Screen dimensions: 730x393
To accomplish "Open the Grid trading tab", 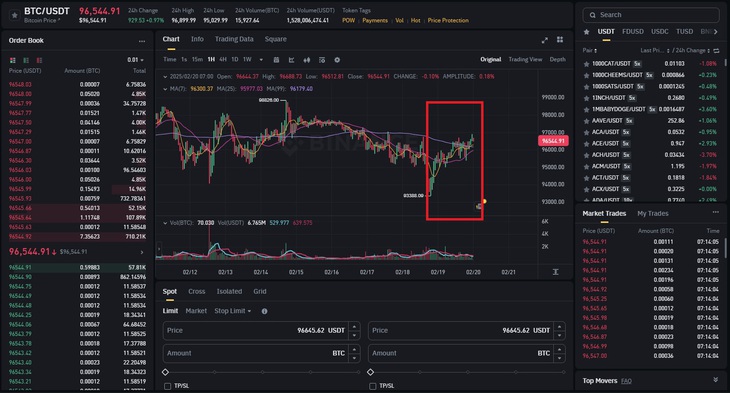I will click(x=260, y=291).
